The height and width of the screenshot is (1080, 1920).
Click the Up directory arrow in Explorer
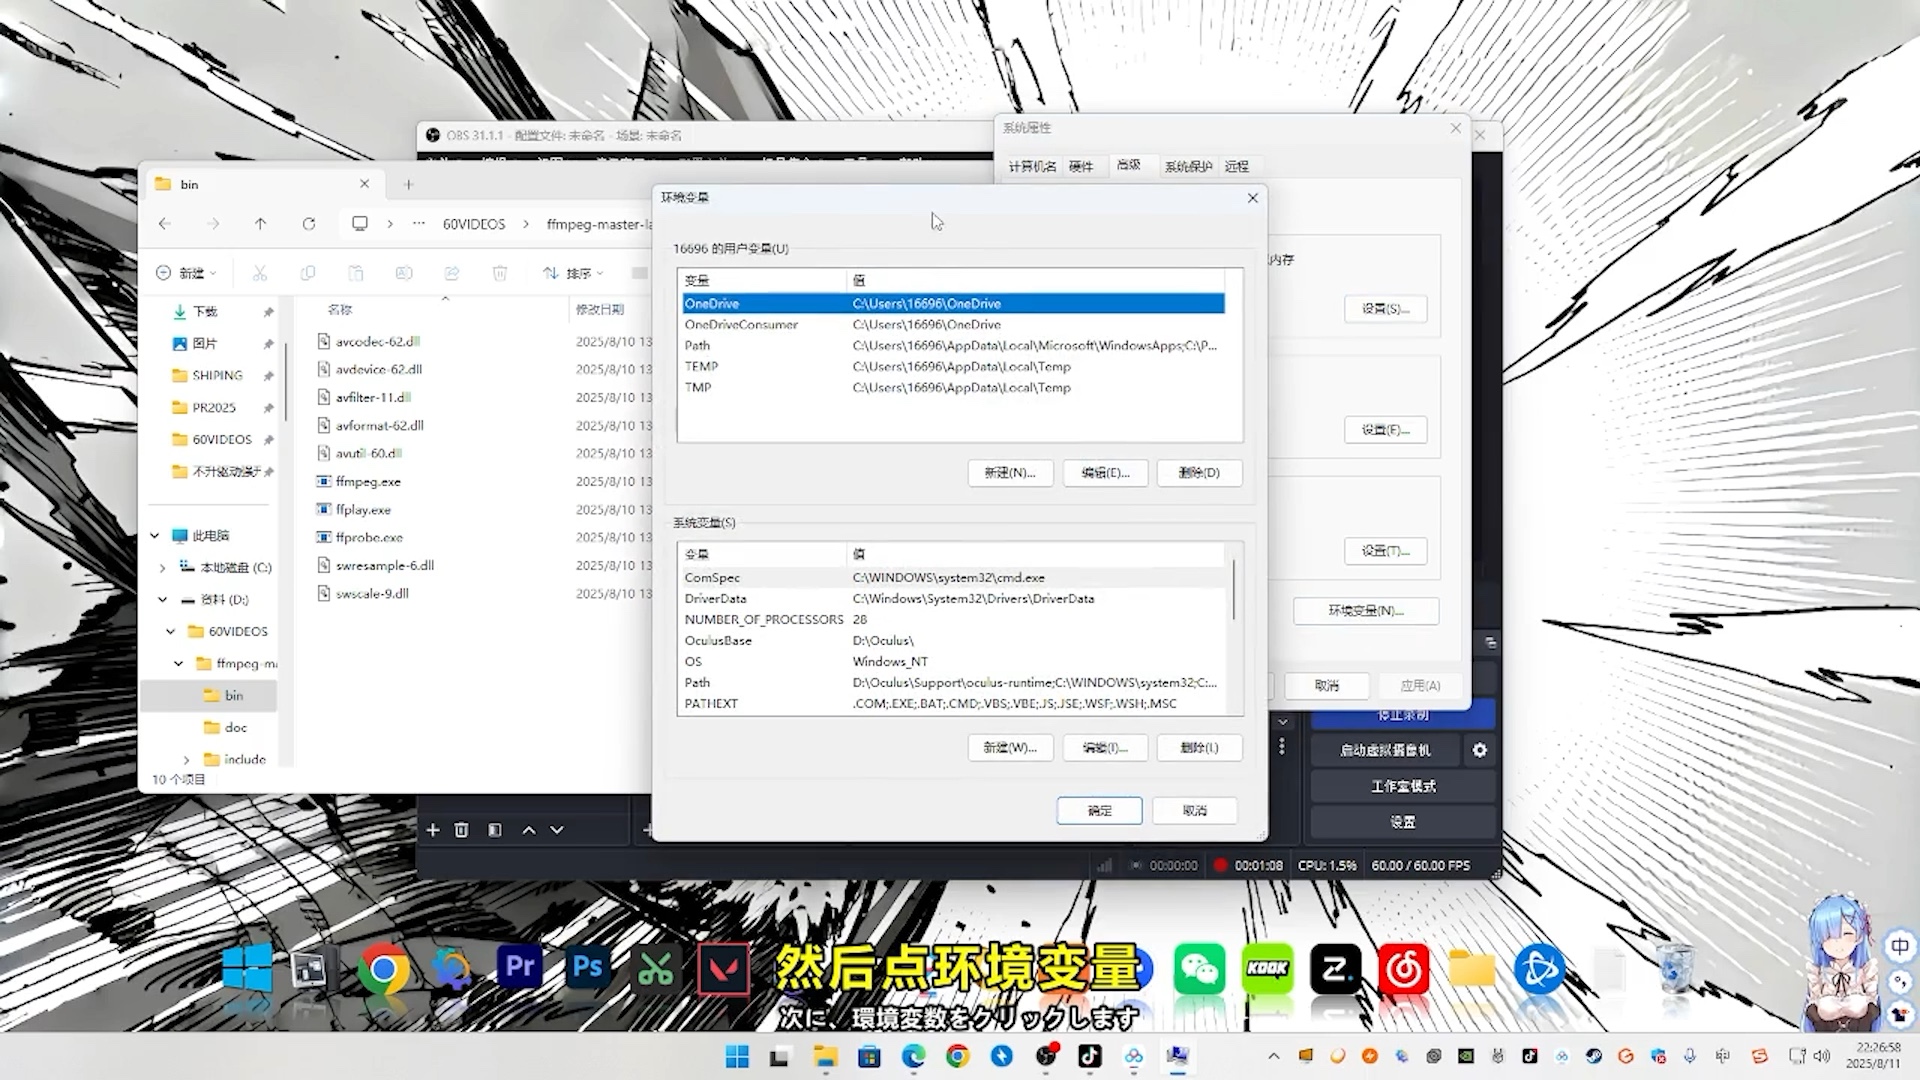pyautogui.click(x=260, y=224)
